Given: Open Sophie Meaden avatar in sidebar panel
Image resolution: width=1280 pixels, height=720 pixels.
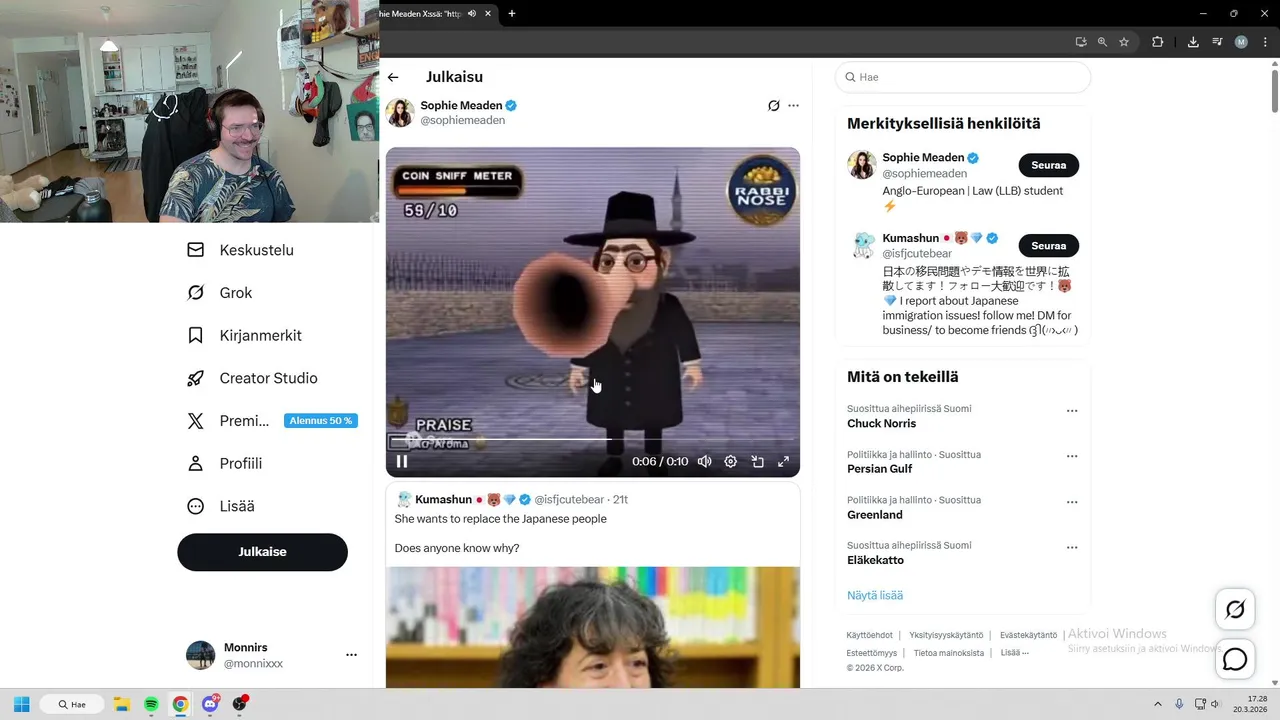Looking at the screenshot, I should coord(862,165).
